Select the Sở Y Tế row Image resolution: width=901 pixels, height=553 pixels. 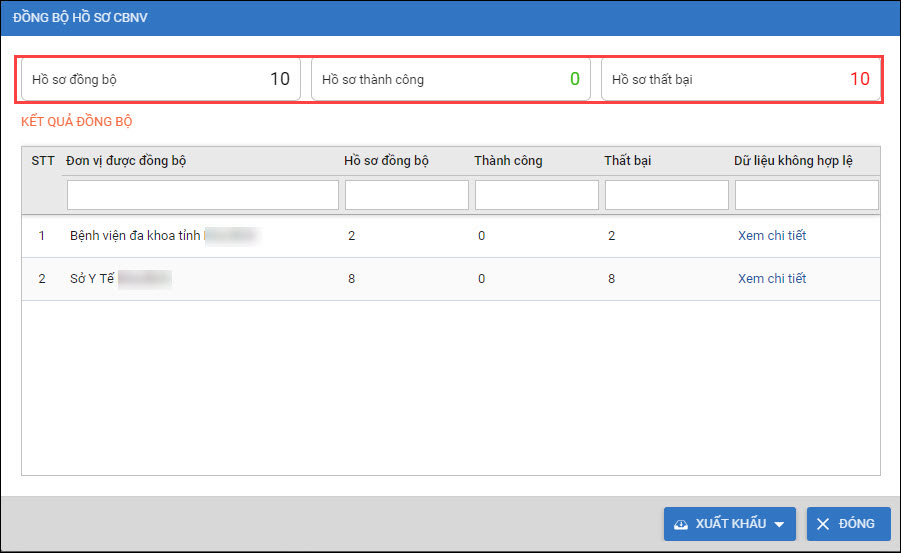click(451, 279)
